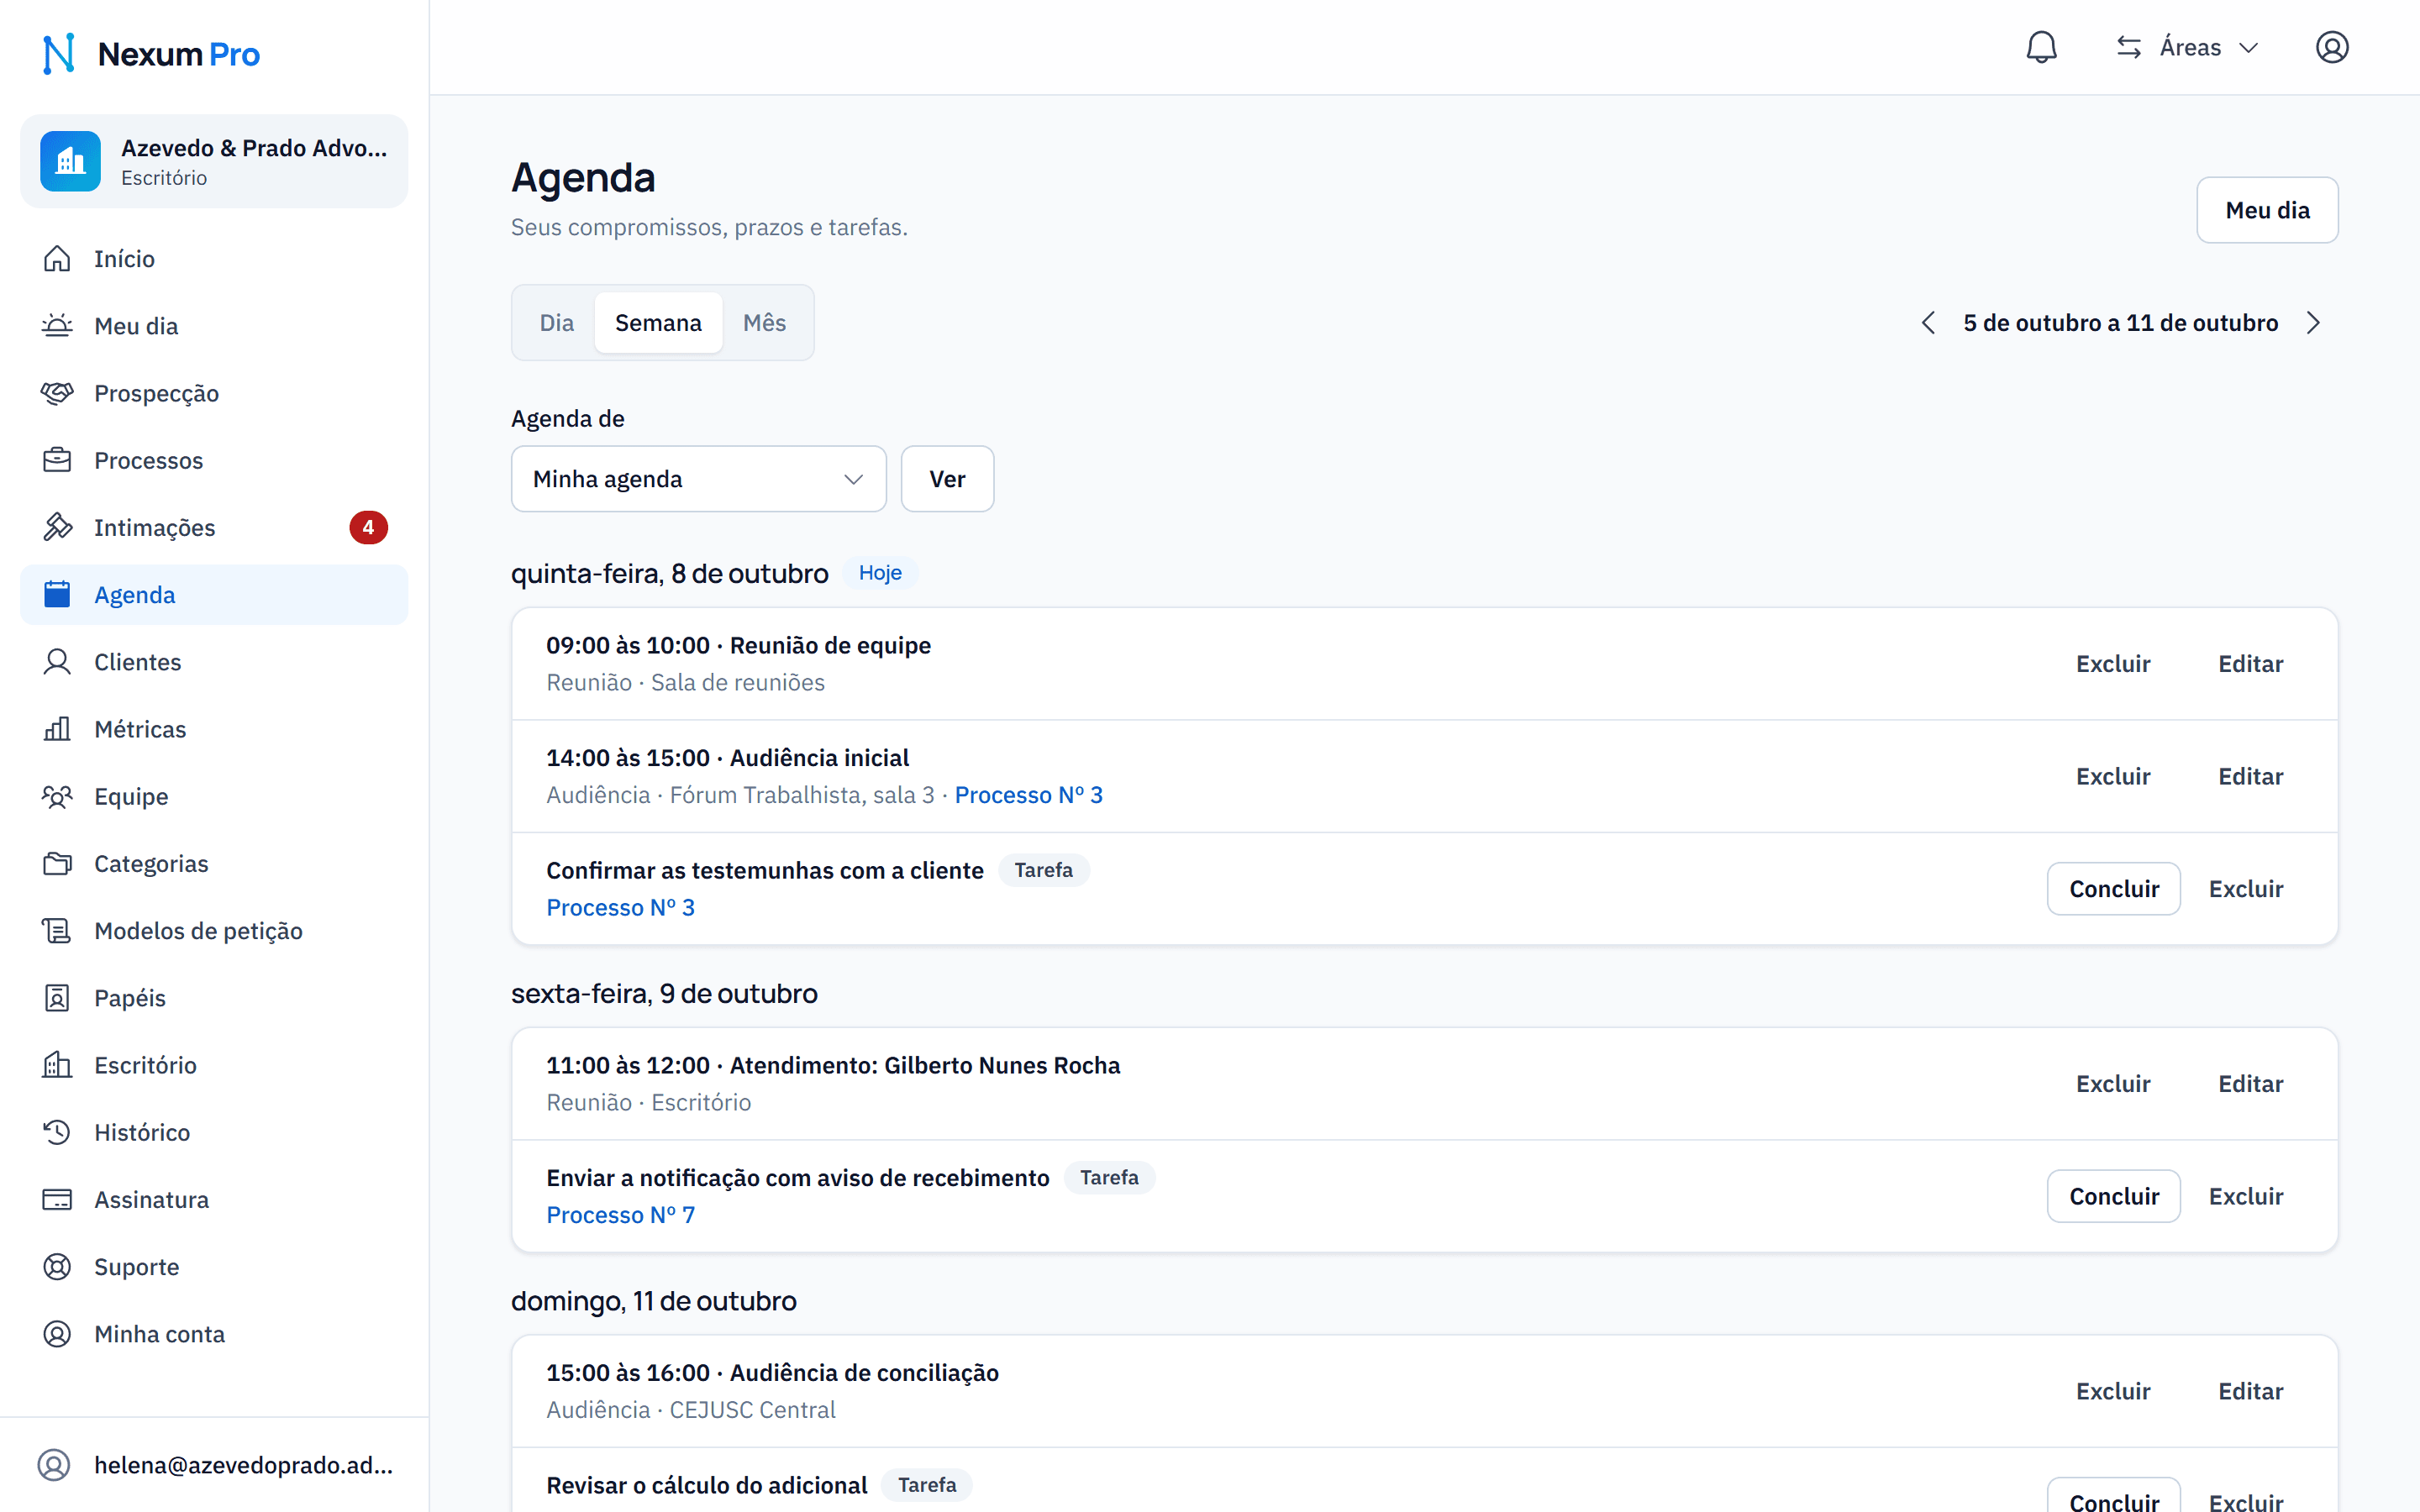Concluir the Confirmar as testemunhas task
Image resolution: width=2420 pixels, height=1512 pixels.
2113,889
